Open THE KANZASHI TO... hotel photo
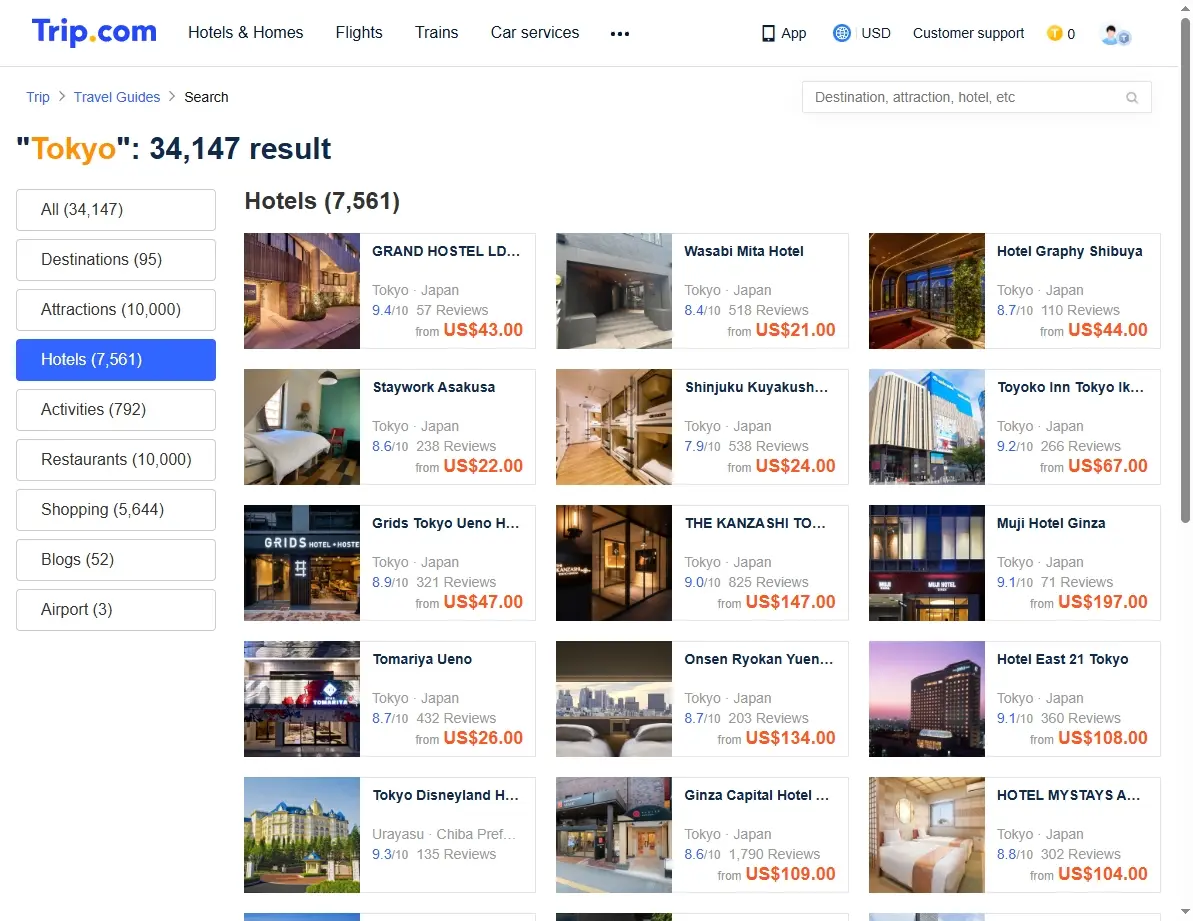Image resolution: width=1193 pixels, height=921 pixels. (614, 563)
